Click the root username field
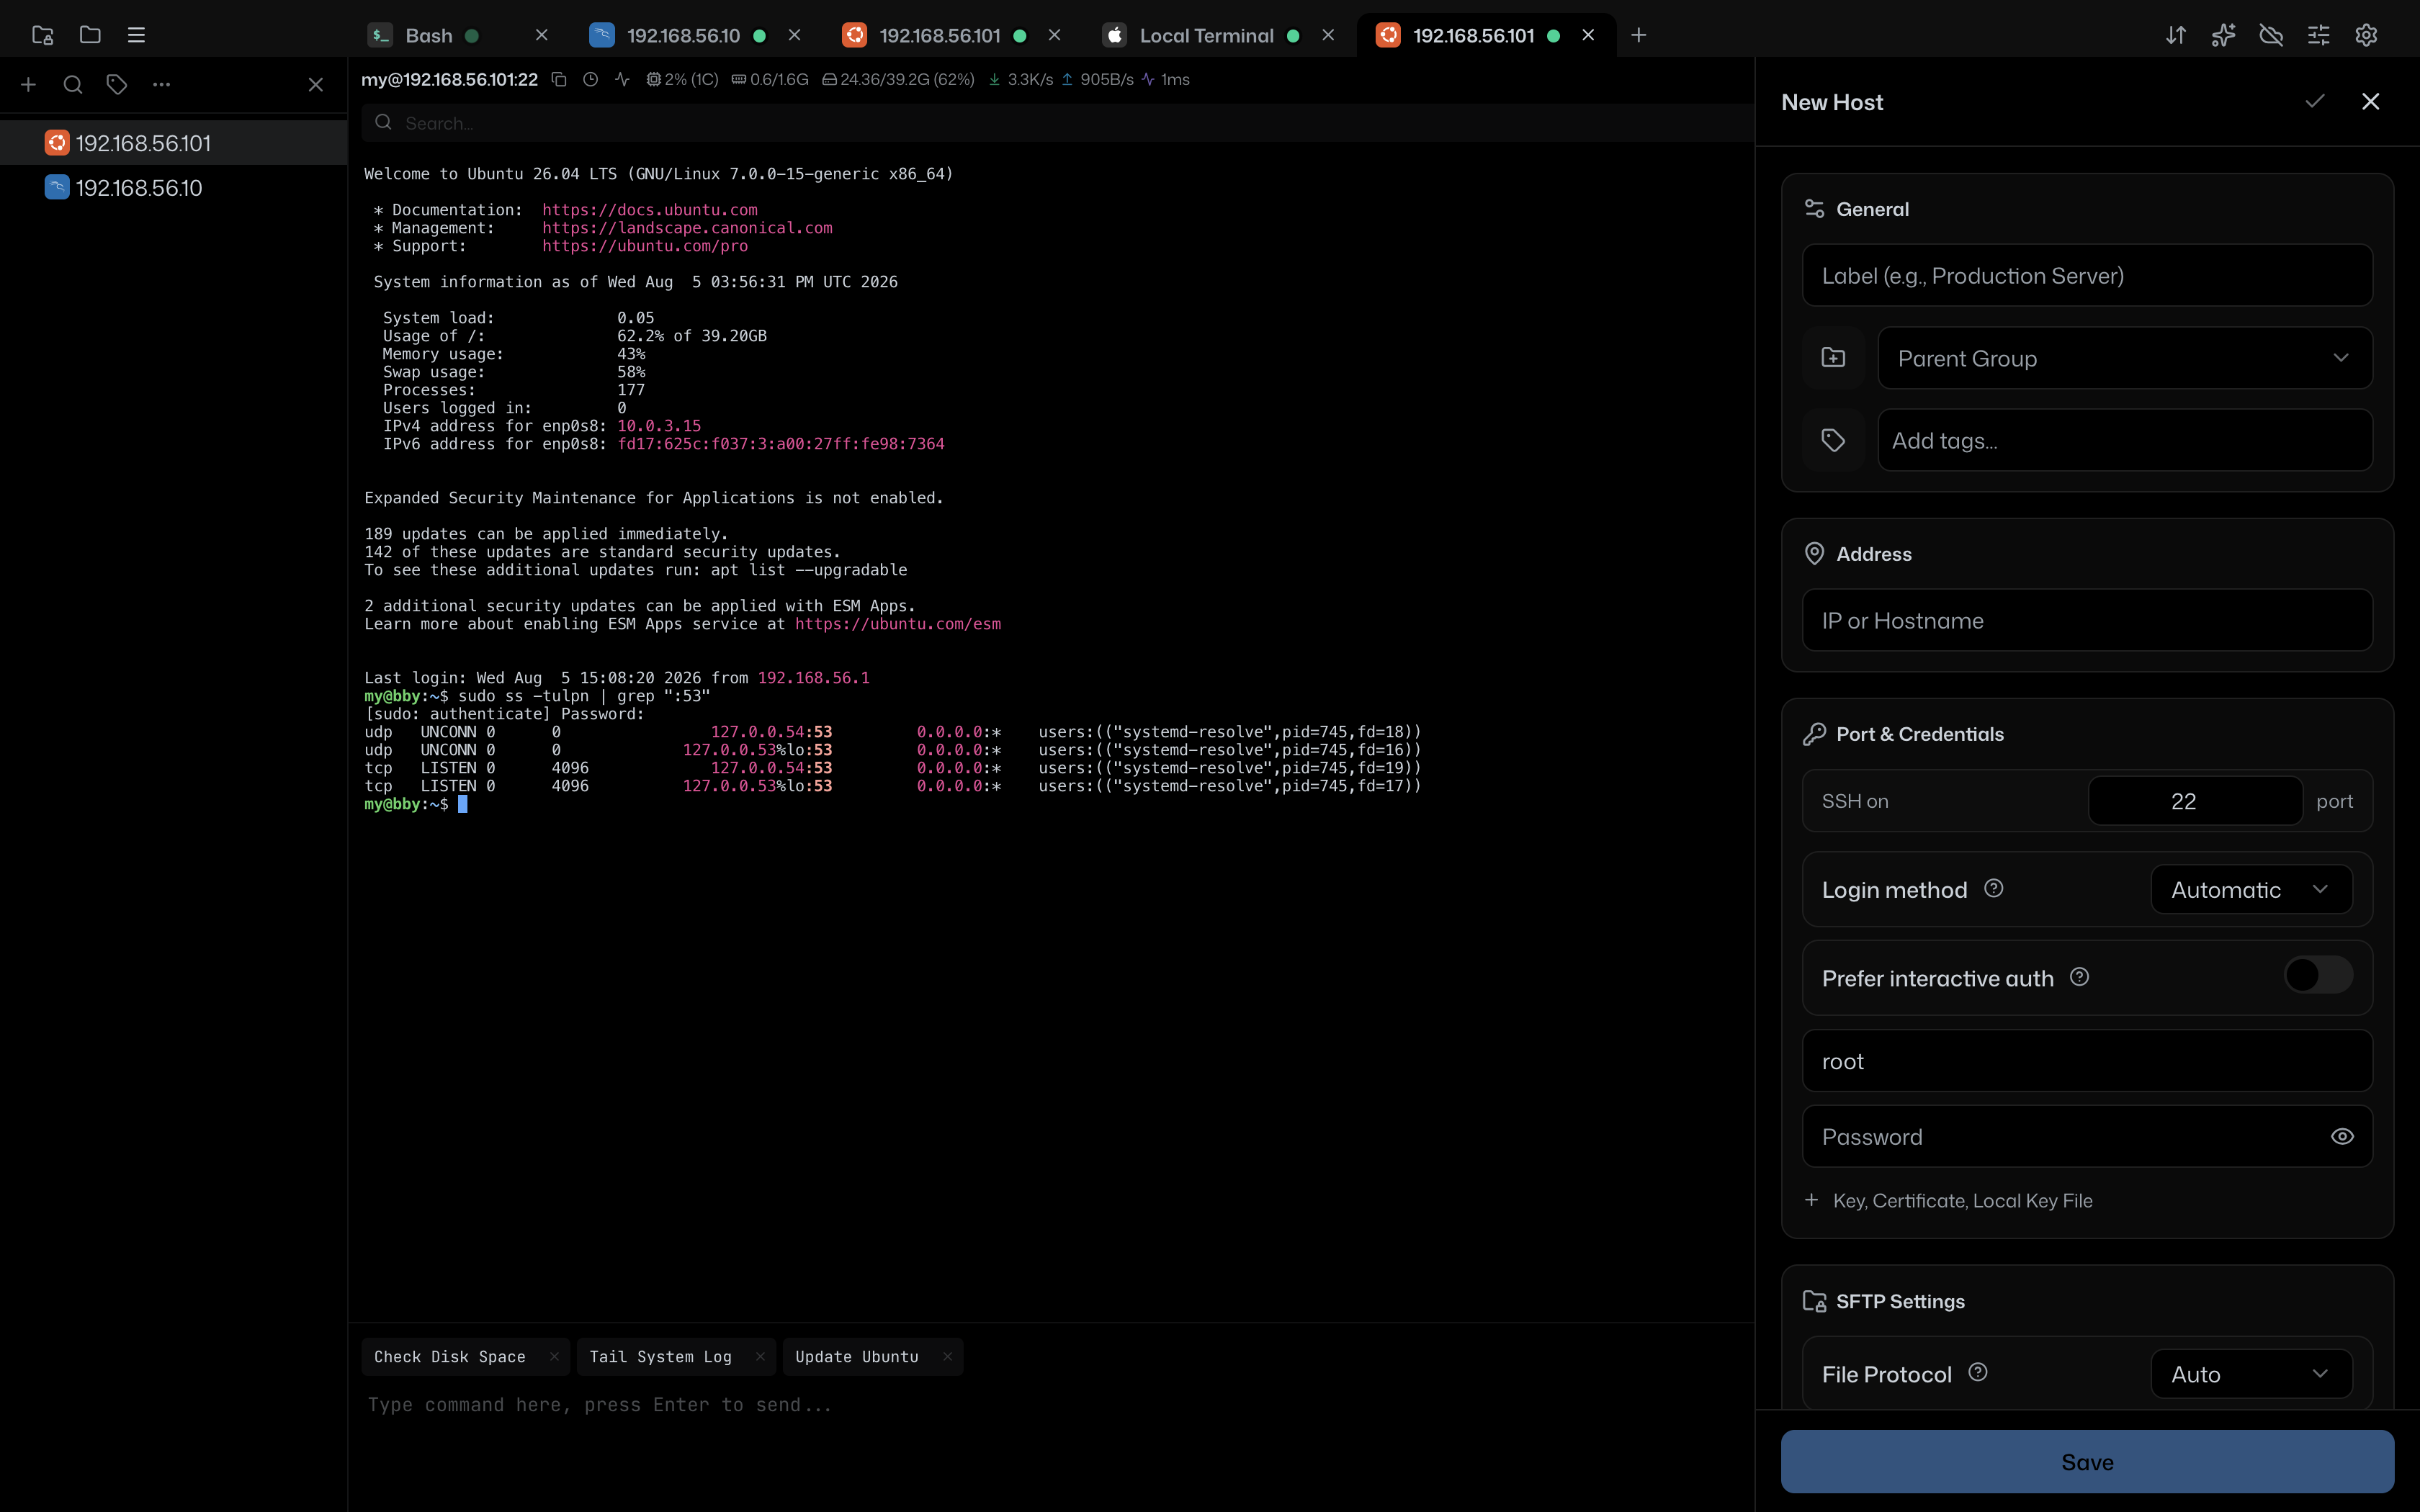2420x1512 pixels. [2087, 1060]
